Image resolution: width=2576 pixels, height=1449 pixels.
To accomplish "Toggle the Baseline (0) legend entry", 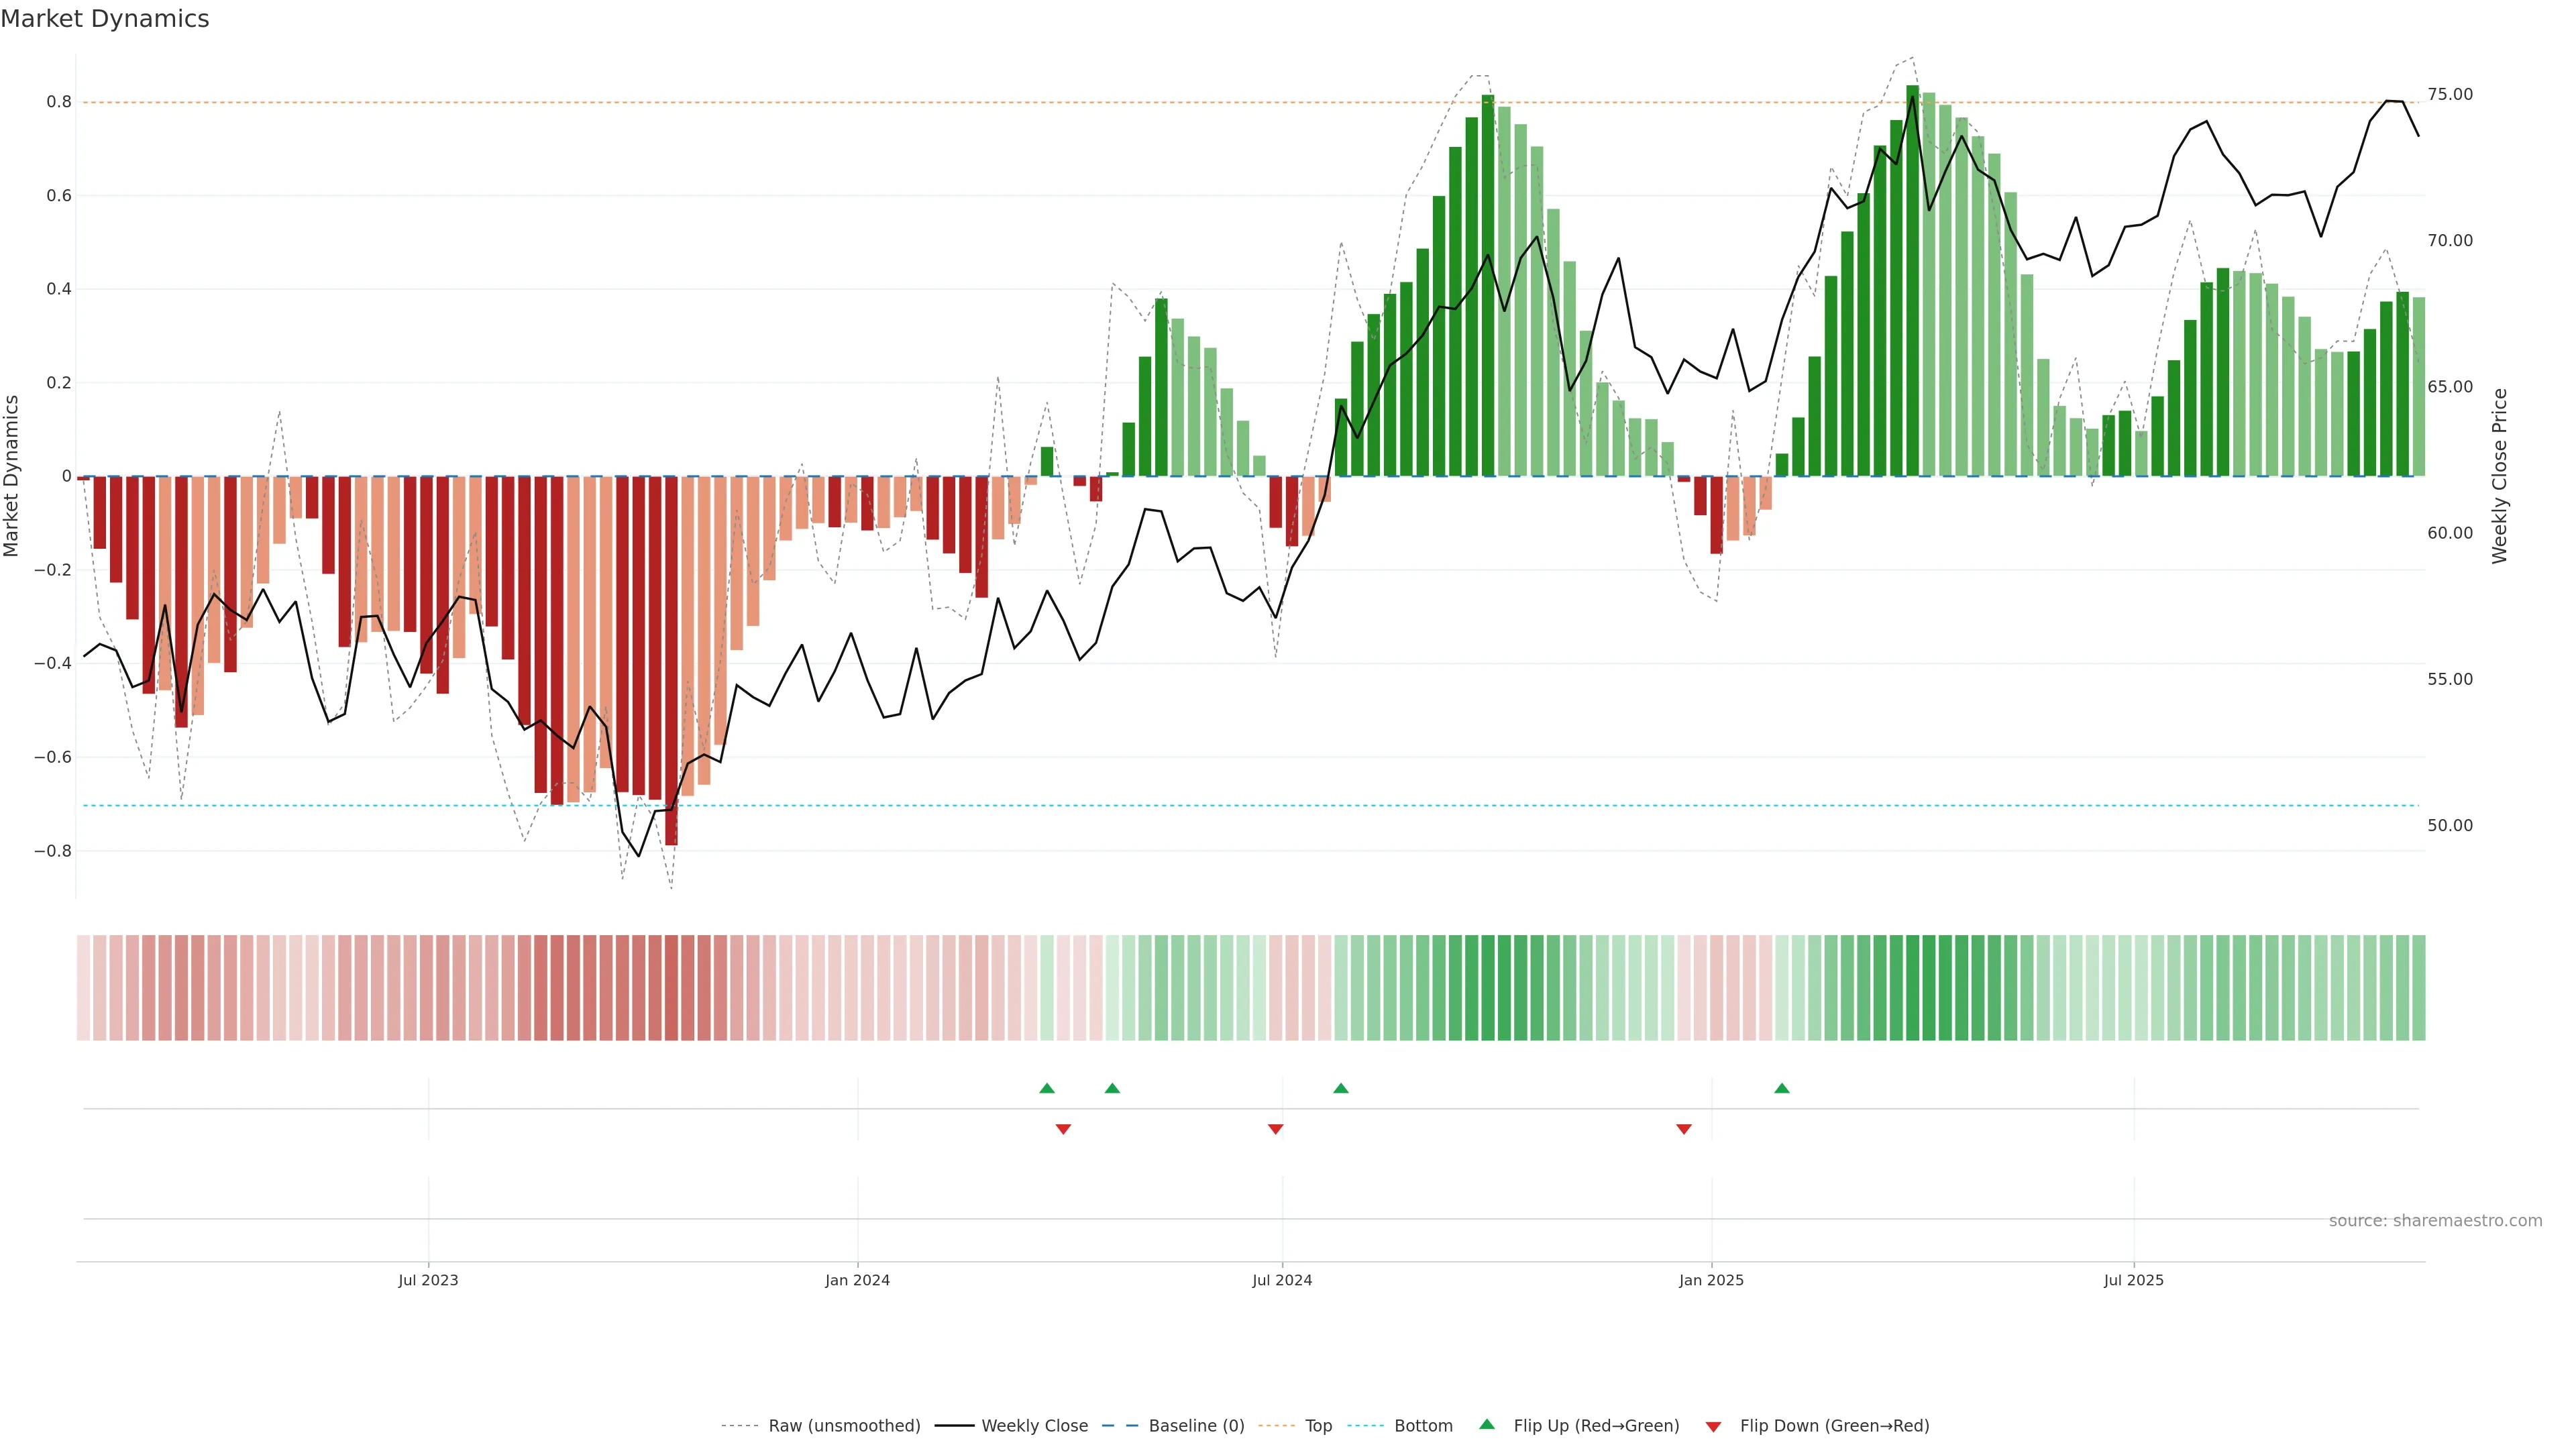I will tap(1196, 1426).
